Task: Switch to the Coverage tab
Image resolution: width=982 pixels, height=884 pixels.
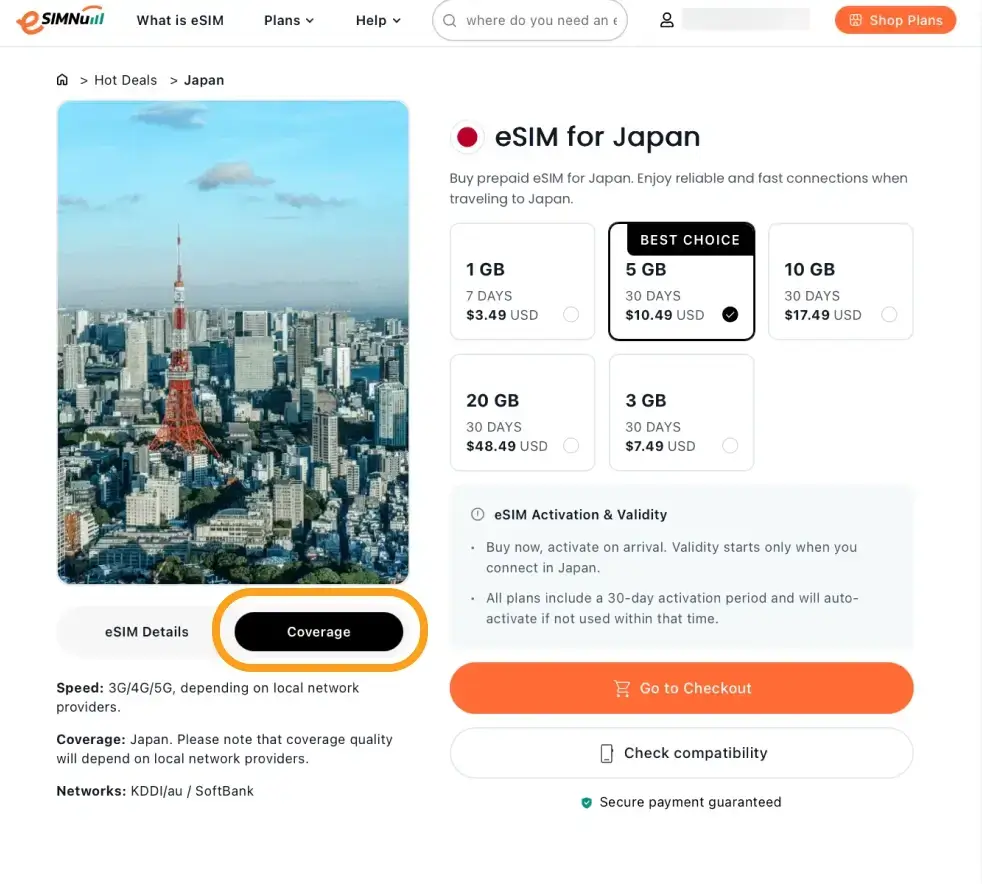Action: (x=318, y=632)
